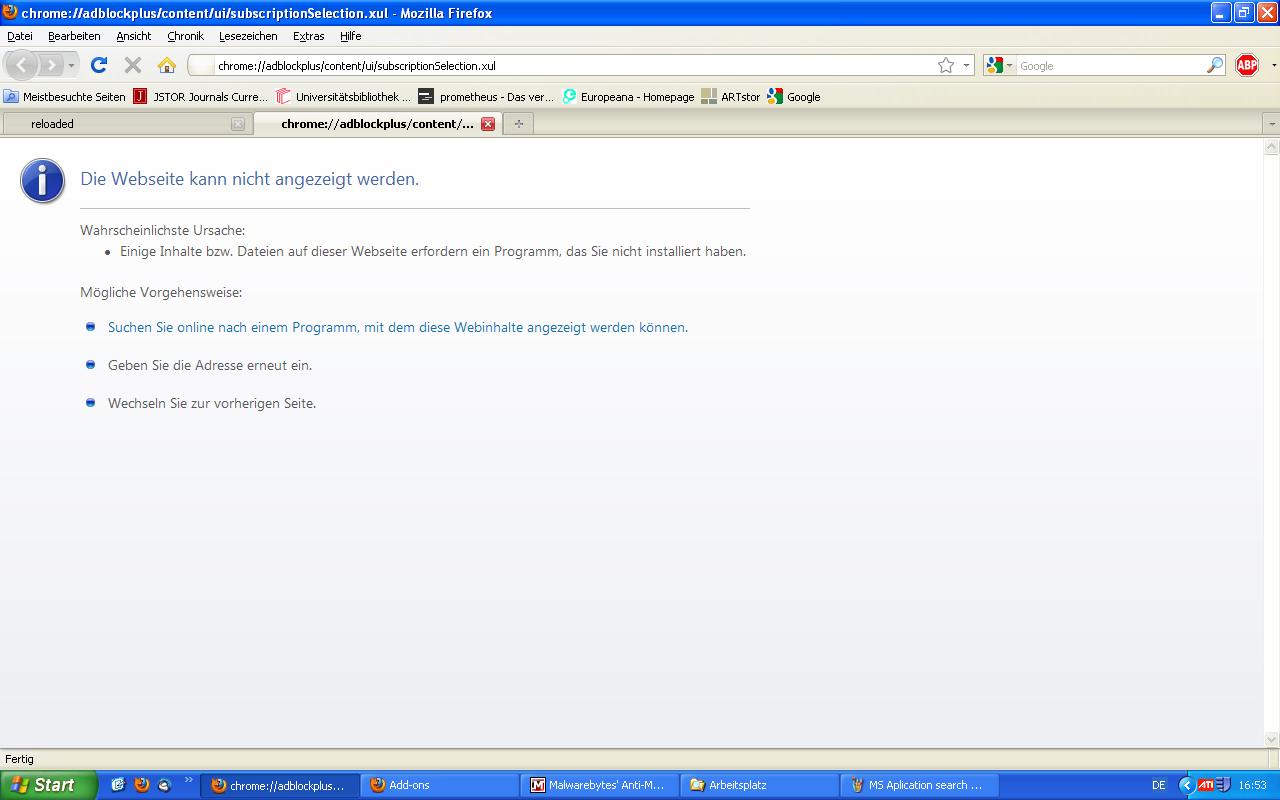Open the list all tabs dropdown

pyautogui.click(x=1271, y=124)
